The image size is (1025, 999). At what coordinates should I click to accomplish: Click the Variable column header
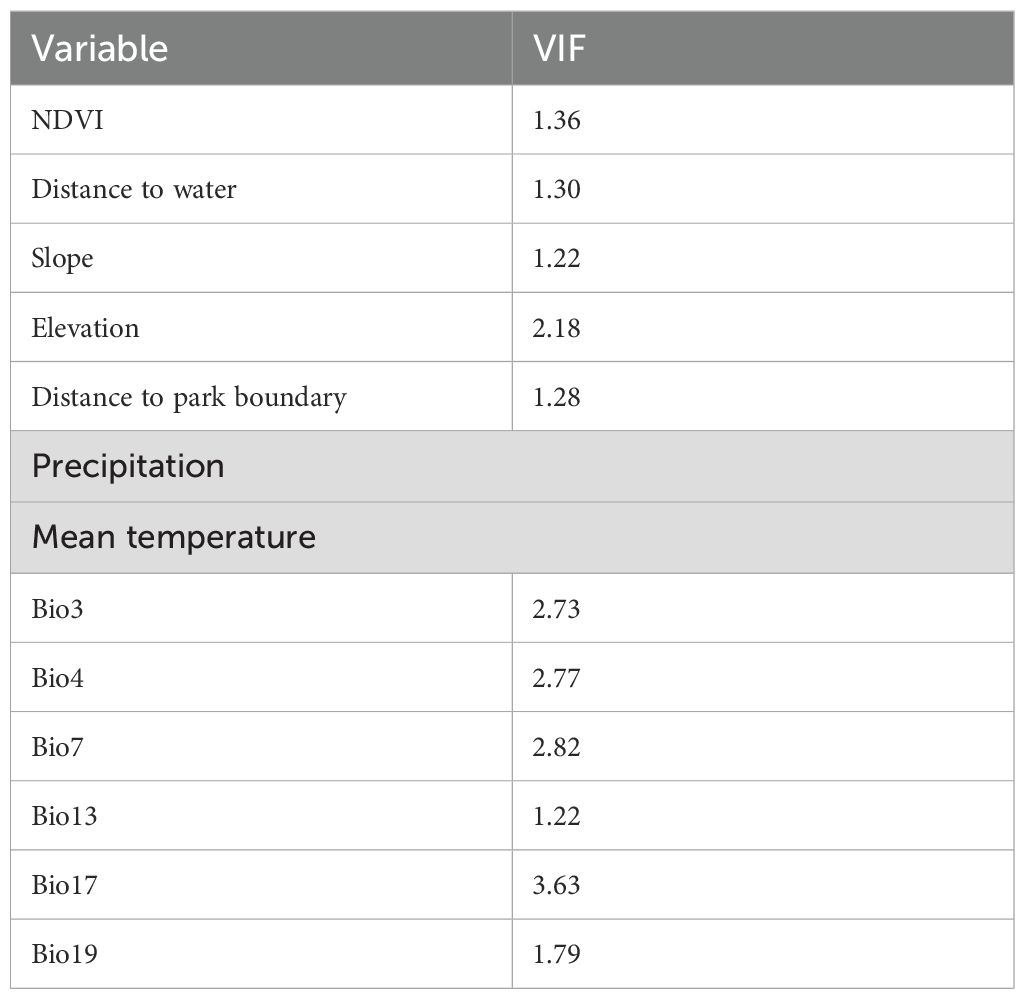[100, 48]
